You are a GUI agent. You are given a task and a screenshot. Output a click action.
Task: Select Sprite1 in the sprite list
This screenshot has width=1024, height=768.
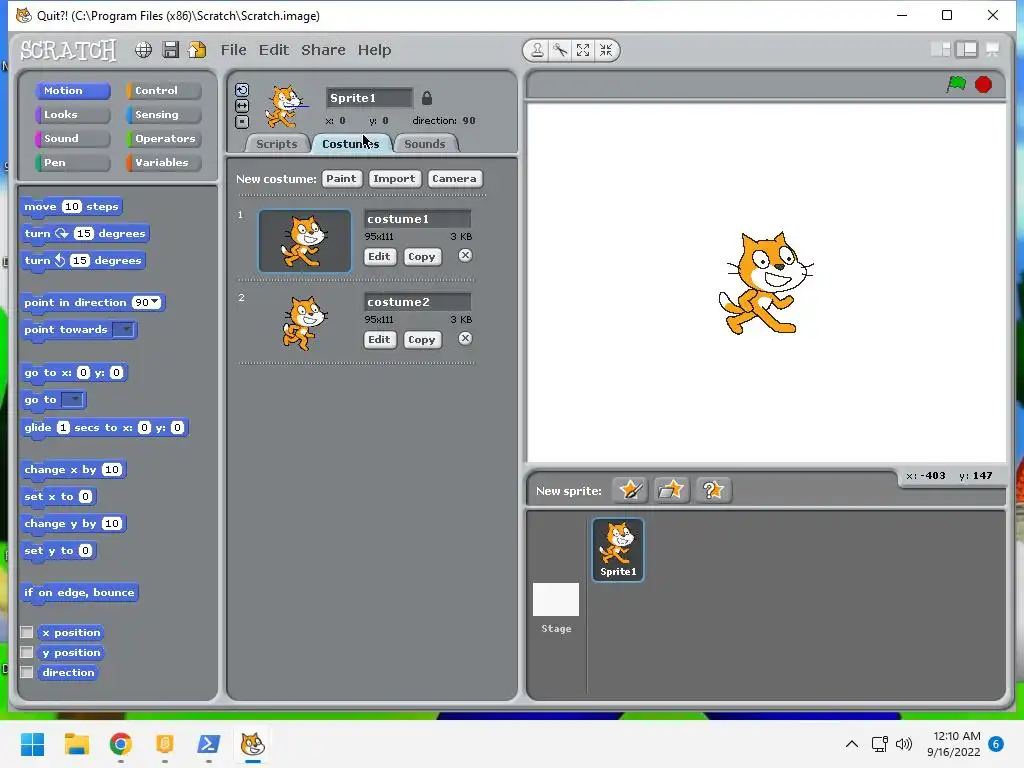pos(618,550)
